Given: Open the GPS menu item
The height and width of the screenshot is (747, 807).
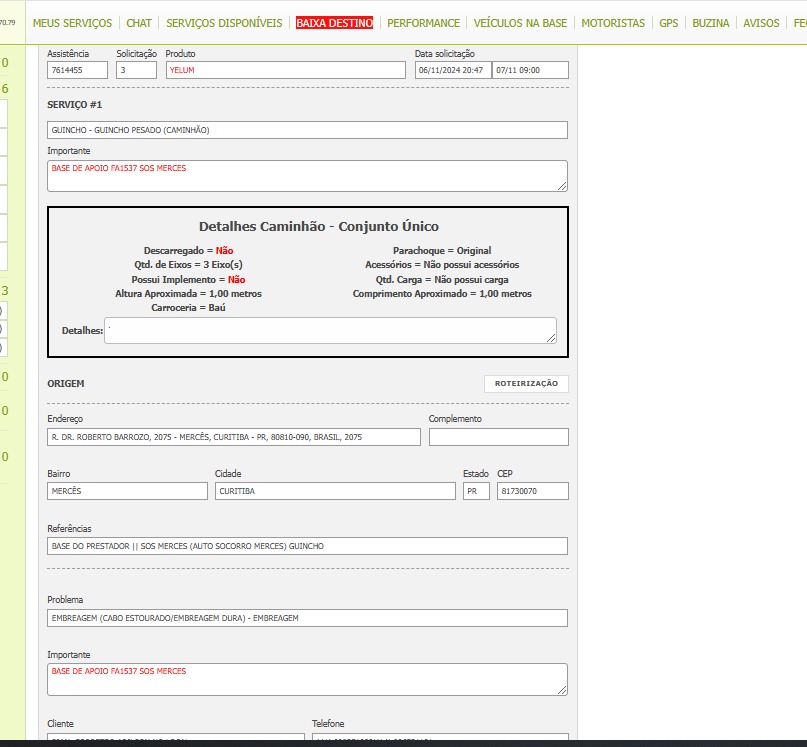Looking at the screenshot, I should [668, 23].
